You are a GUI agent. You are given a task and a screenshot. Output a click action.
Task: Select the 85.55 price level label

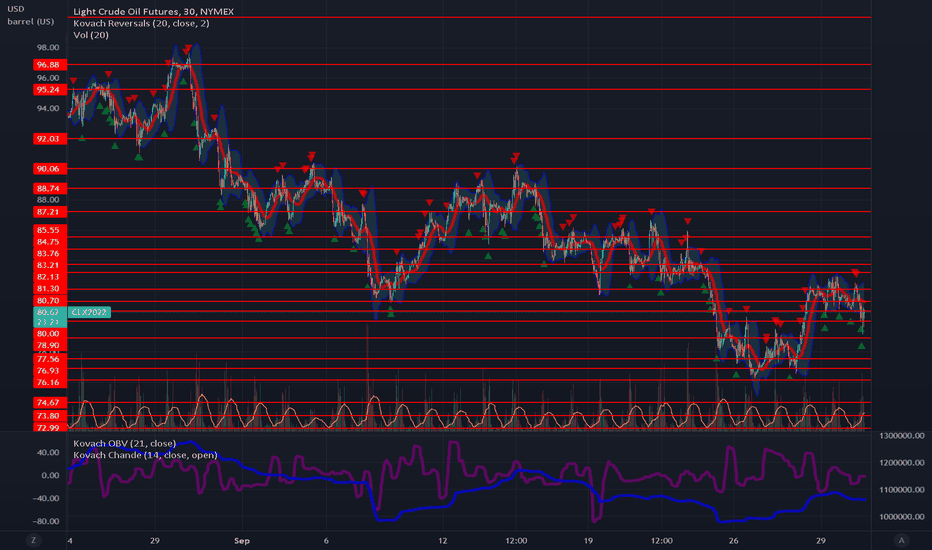coord(49,230)
